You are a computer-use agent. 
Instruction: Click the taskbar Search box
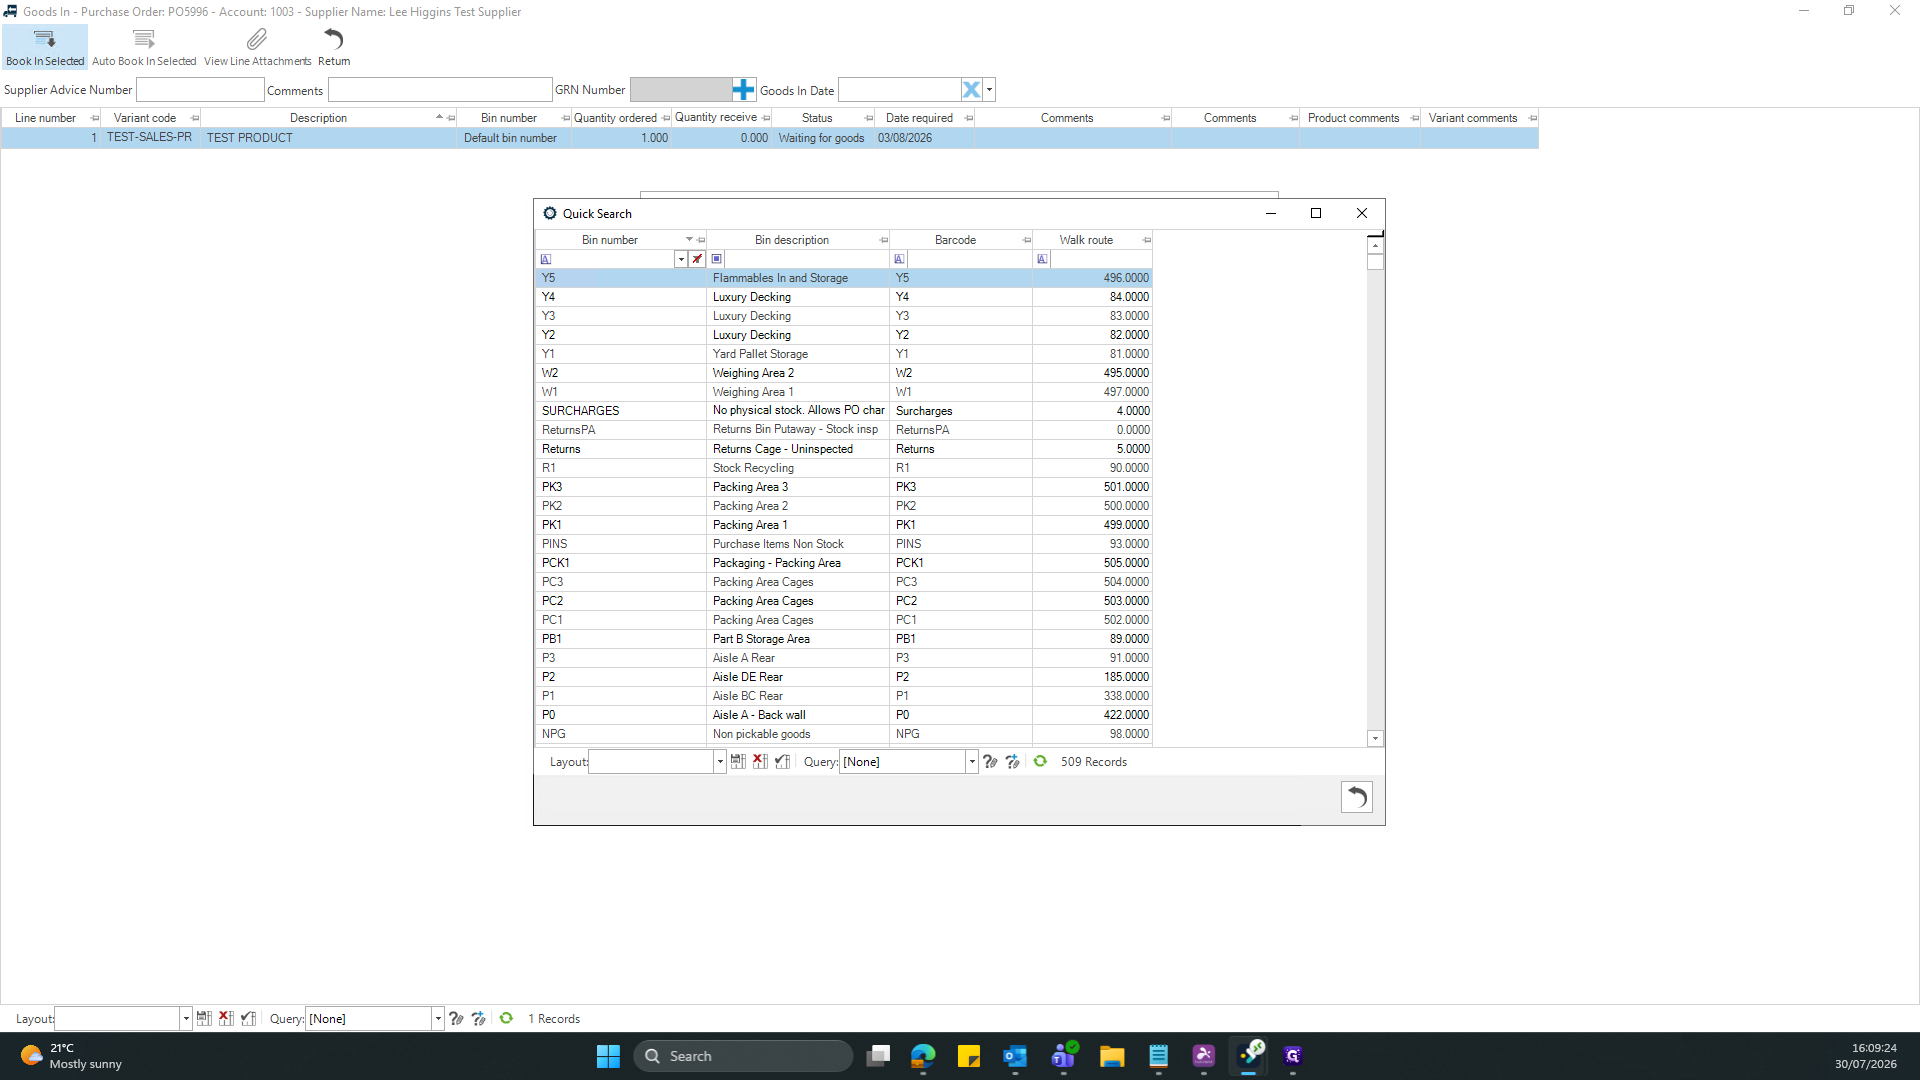click(x=743, y=1056)
